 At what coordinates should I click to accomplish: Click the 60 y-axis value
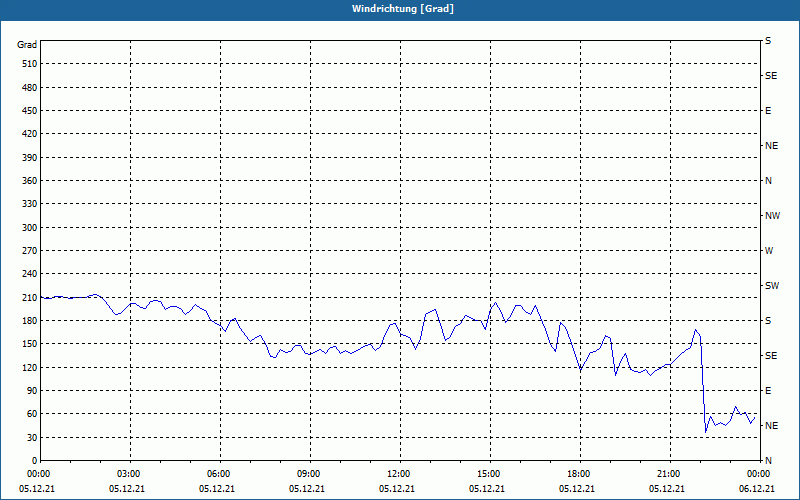[x=32, y=414]
